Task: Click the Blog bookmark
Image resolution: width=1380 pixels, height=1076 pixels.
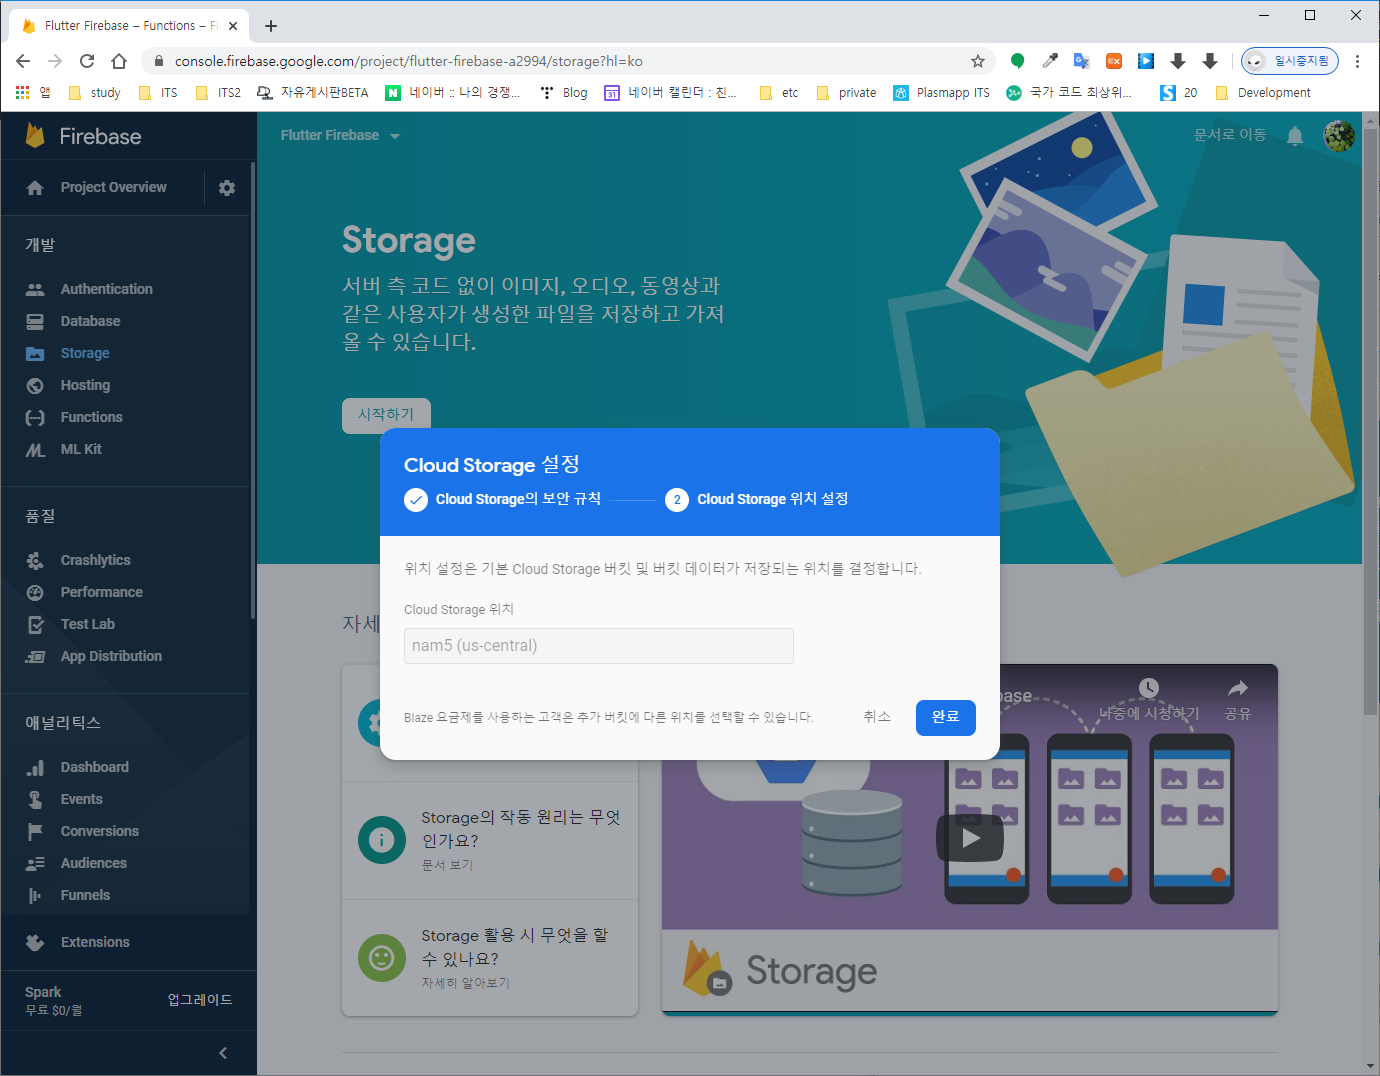Action: 564,93
